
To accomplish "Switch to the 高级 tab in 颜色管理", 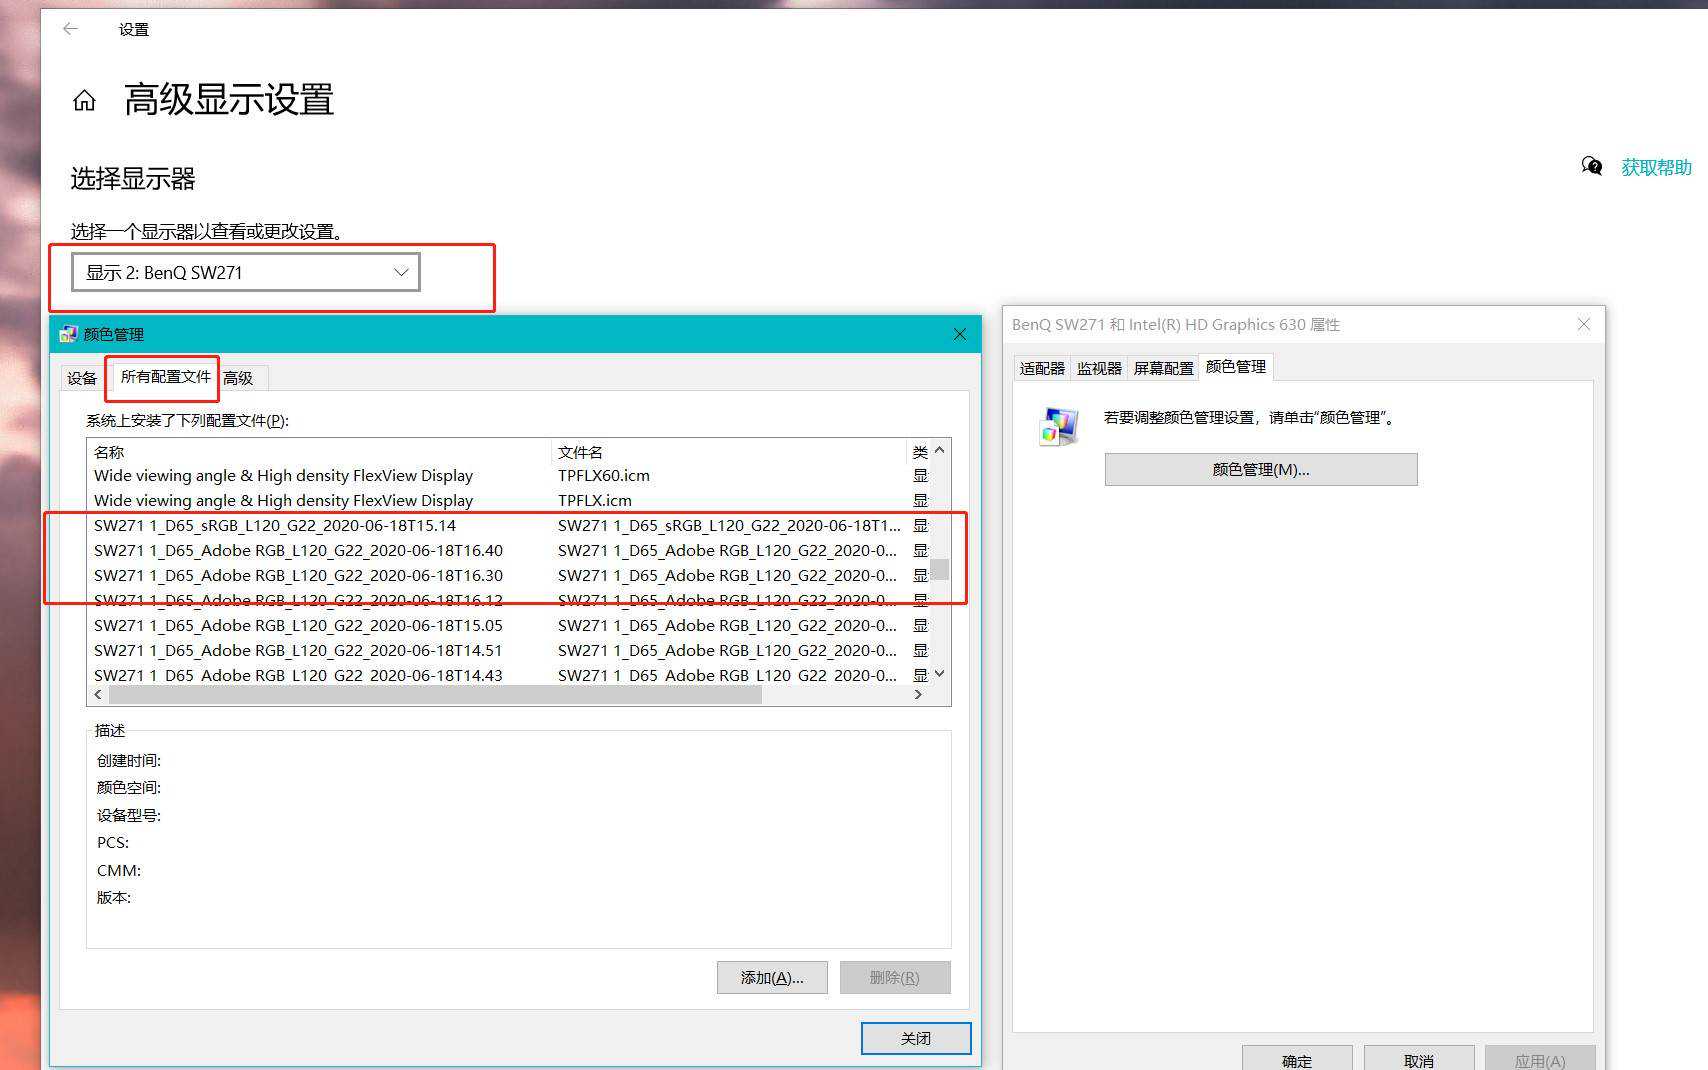I will pos(238,378).
